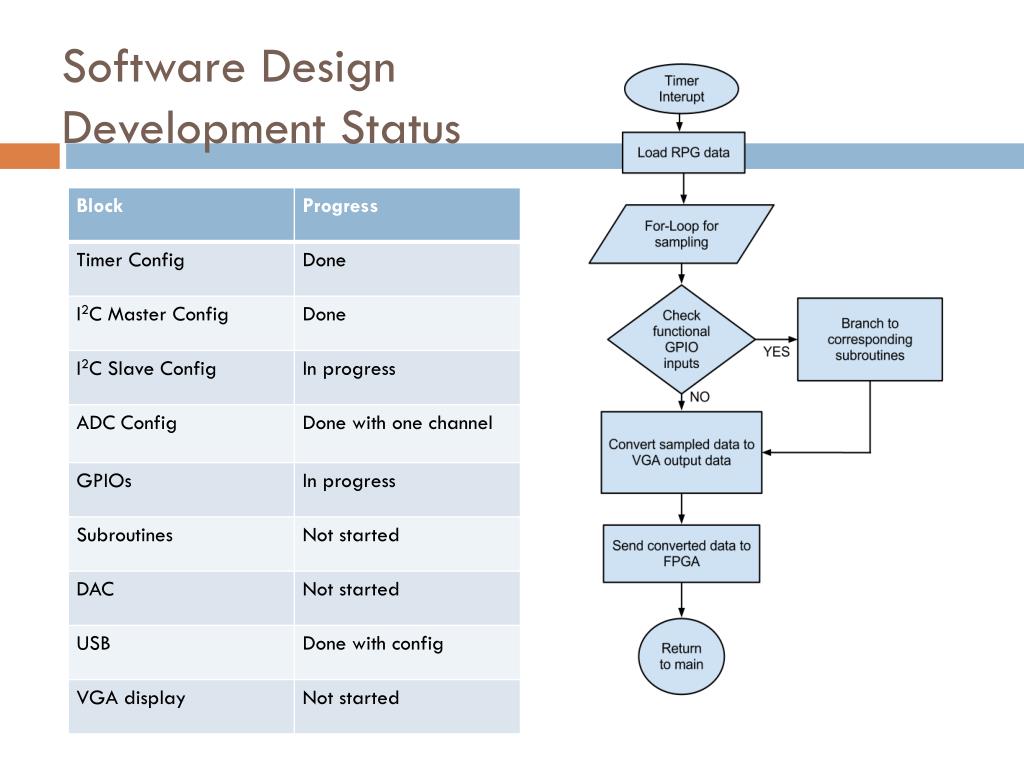Click 'In progress' in the GPIOs row
The width and height of the screenshot is (1024, 768).
(x=407, y=489)
